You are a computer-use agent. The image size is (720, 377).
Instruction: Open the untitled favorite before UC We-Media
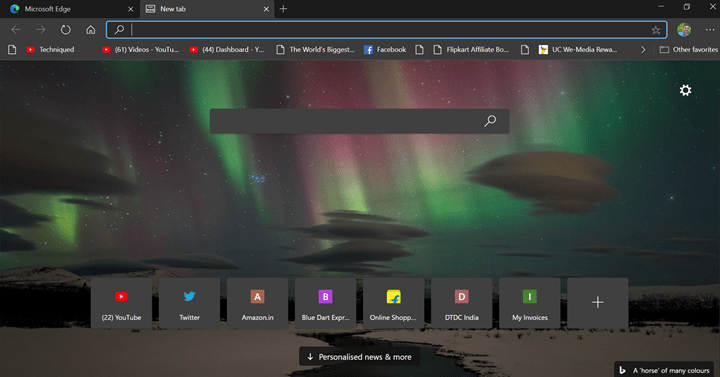click(x=525, y=50)
